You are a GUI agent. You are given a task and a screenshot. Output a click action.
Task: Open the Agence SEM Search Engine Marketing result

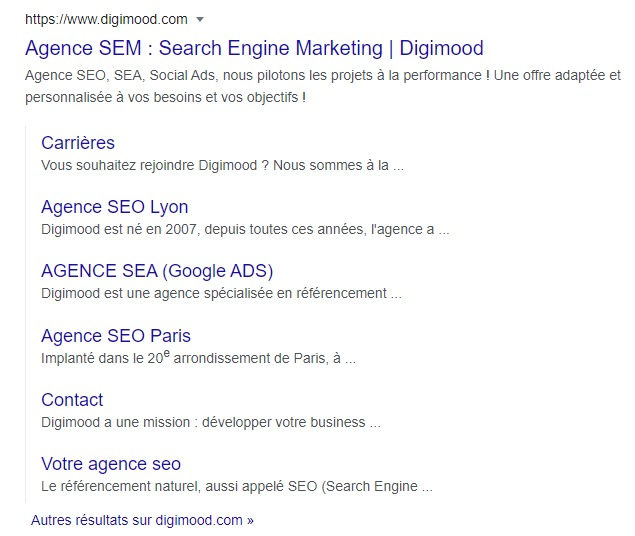[254, 48]
